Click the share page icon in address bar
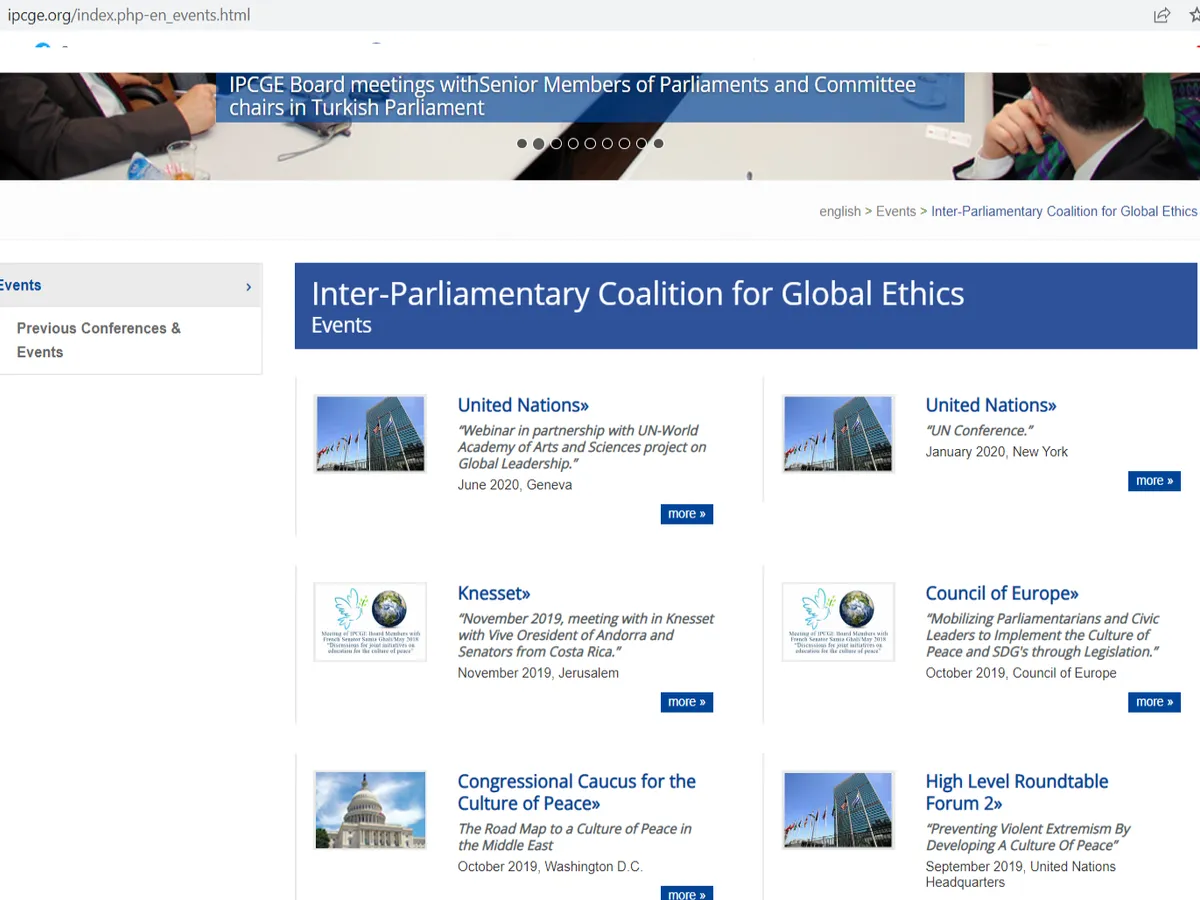The image size is (1200, 900). pos(1162,15)
